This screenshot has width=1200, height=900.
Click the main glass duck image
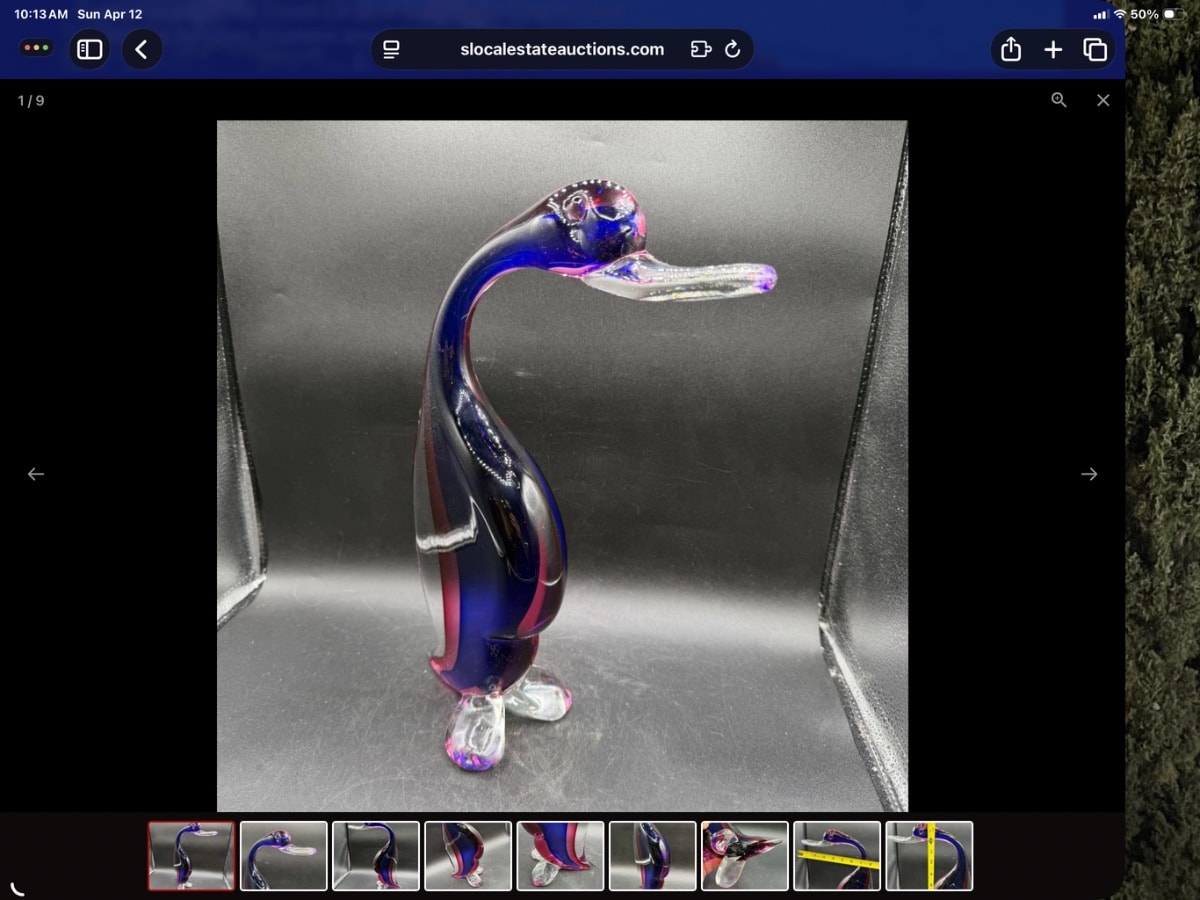tap(562, 466)
